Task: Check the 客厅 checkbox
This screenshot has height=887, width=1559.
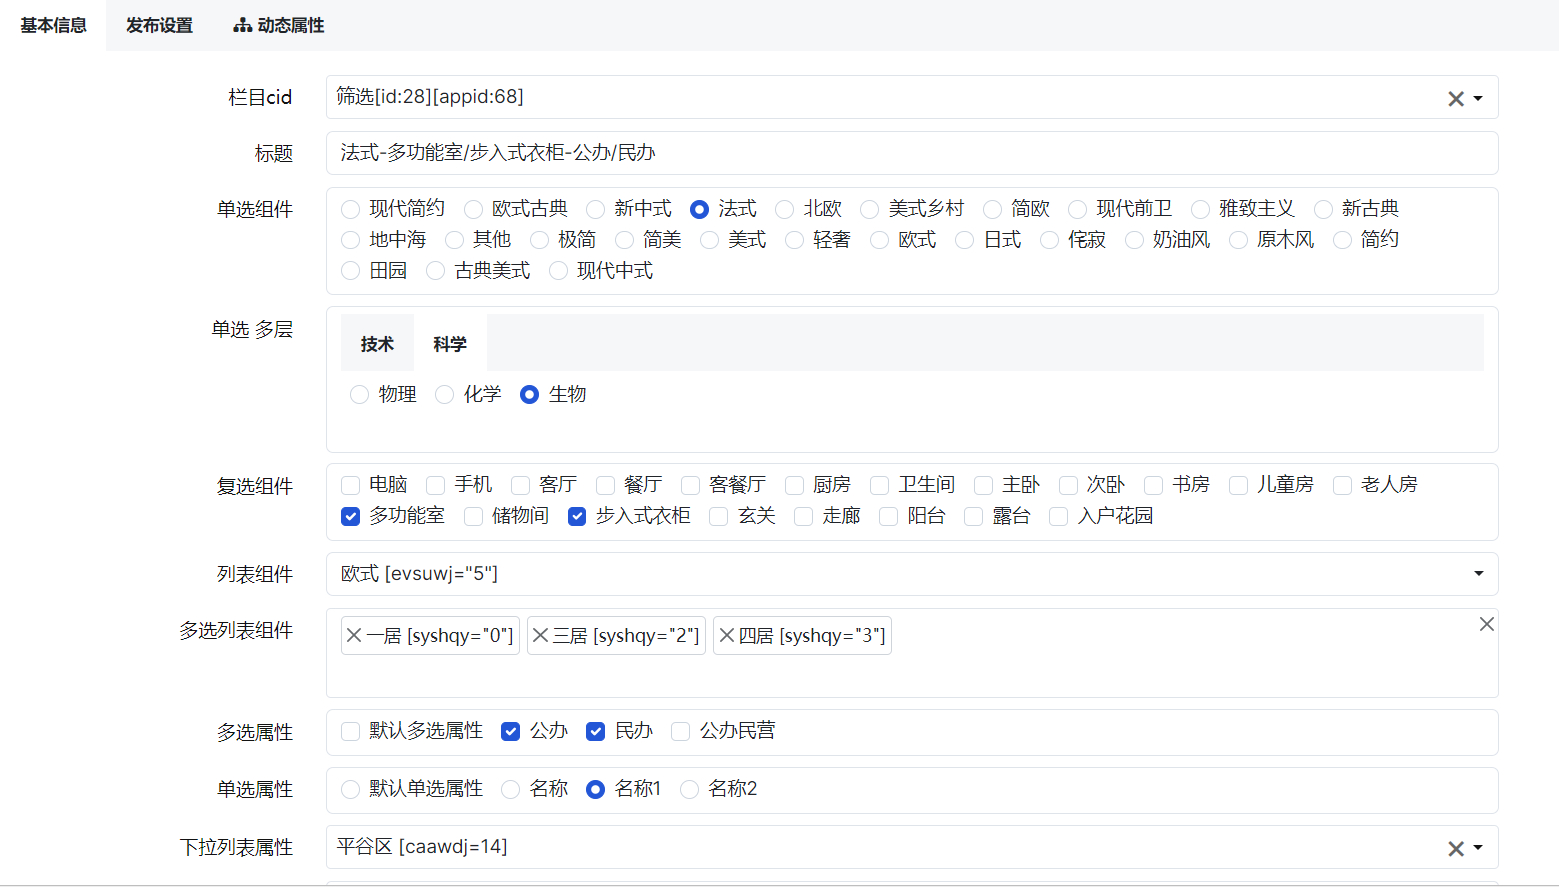Action: pos(520,485)
